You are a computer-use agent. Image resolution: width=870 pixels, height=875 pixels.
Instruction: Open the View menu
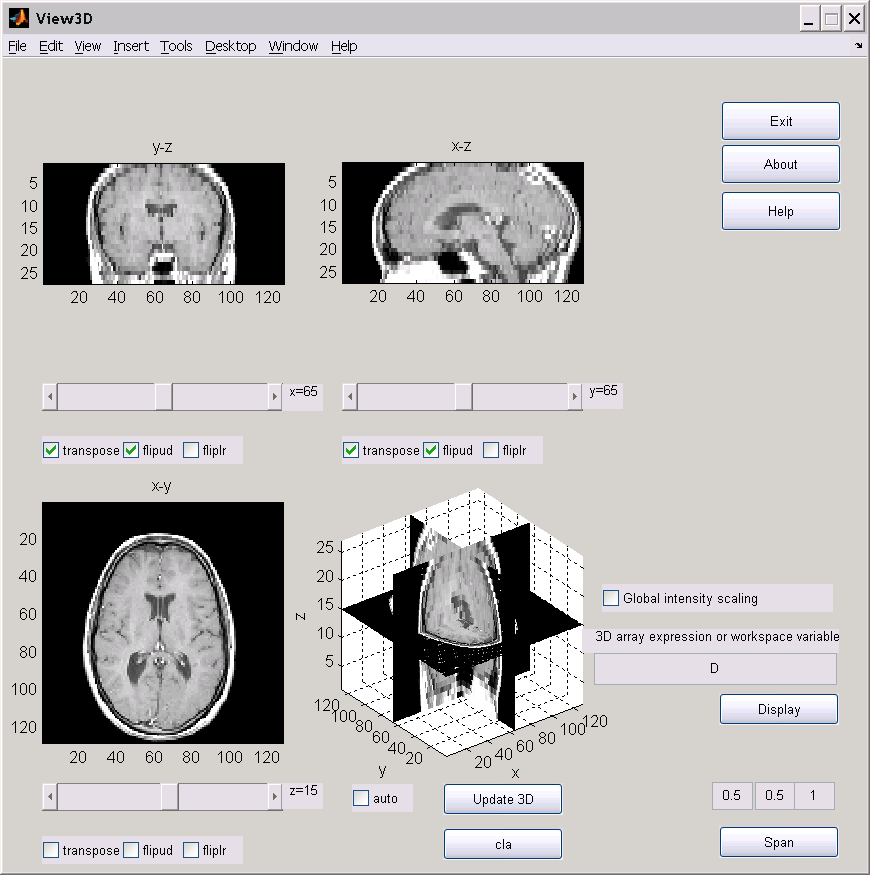coord(88,46)
